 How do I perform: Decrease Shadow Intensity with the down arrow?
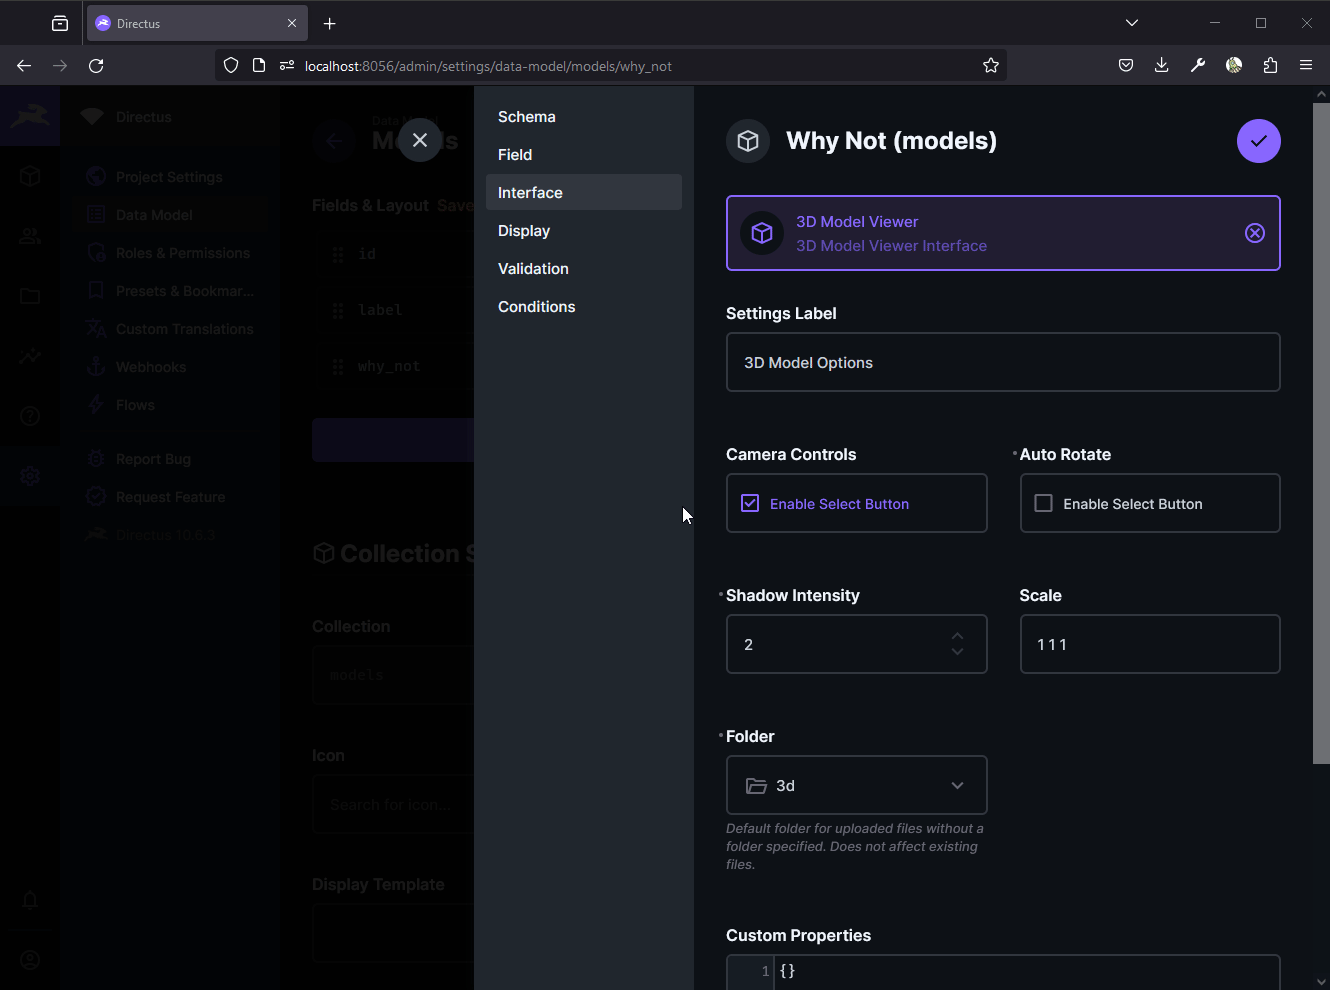click(957, 652)
